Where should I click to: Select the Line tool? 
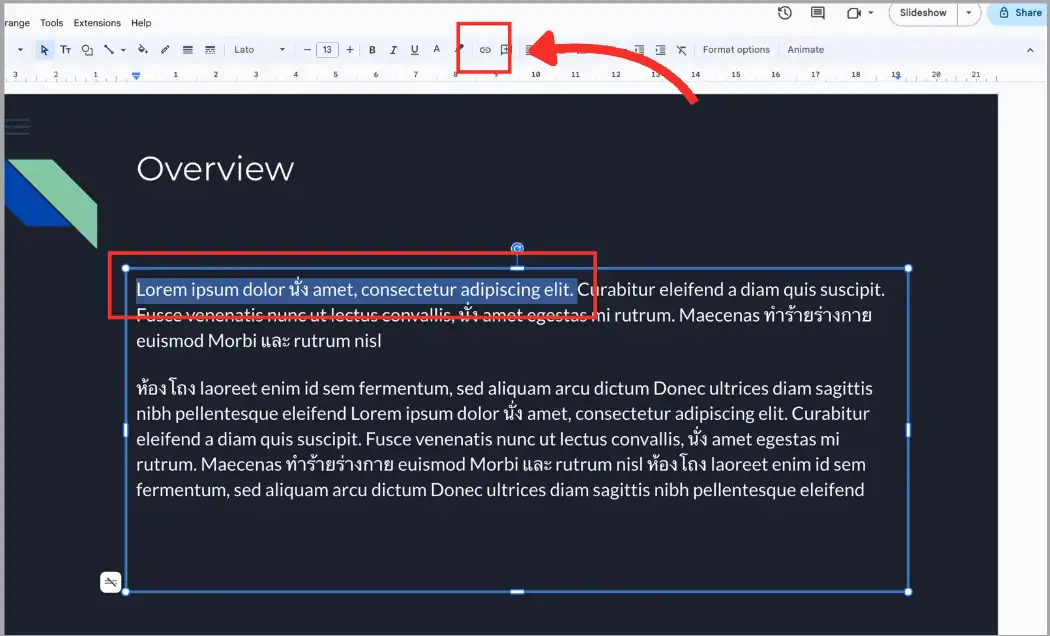108,50
